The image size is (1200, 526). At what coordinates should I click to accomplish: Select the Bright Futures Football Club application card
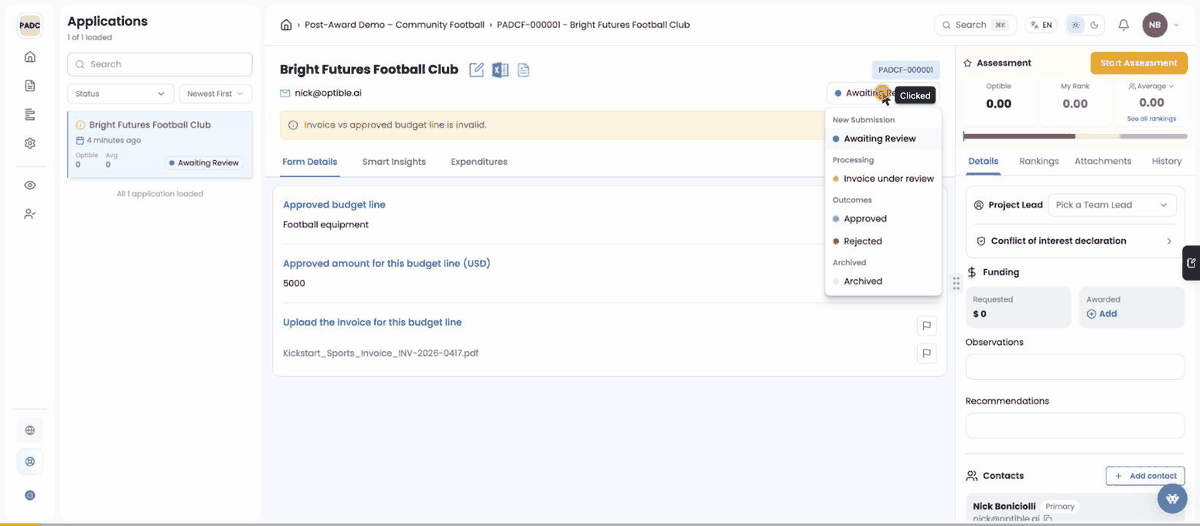pos(160,144)
